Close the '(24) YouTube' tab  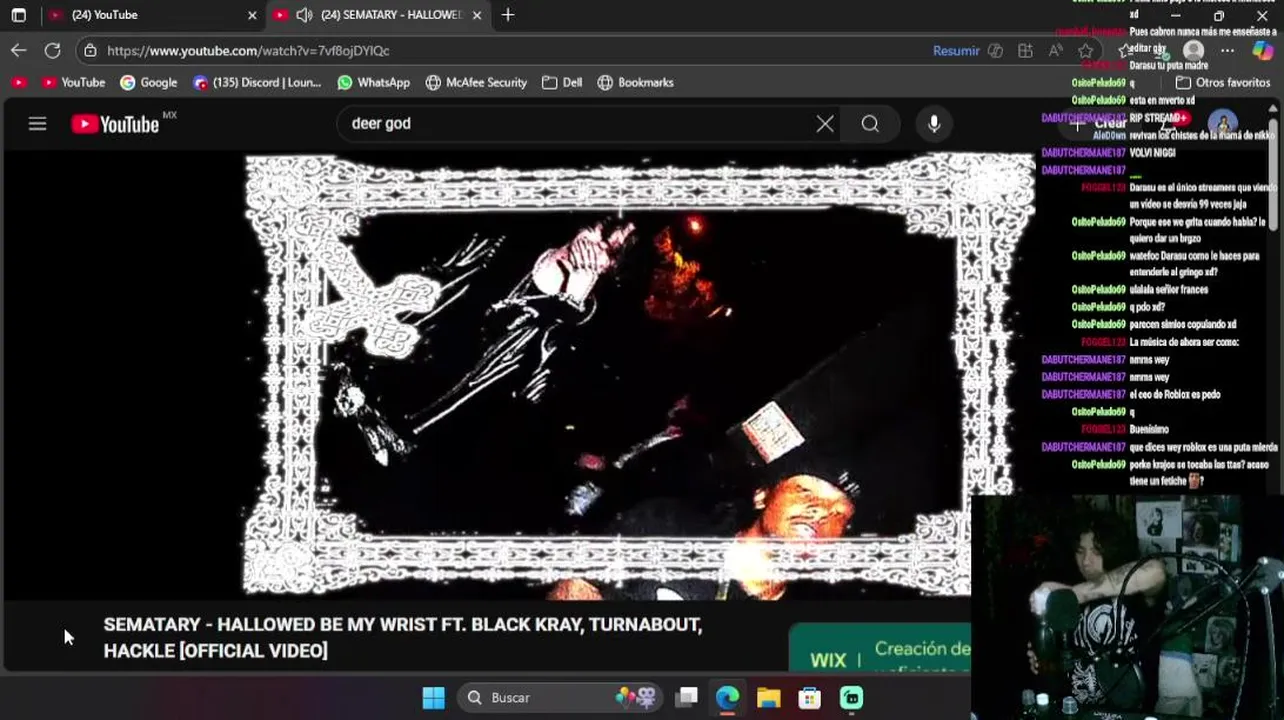click(252, 15)
